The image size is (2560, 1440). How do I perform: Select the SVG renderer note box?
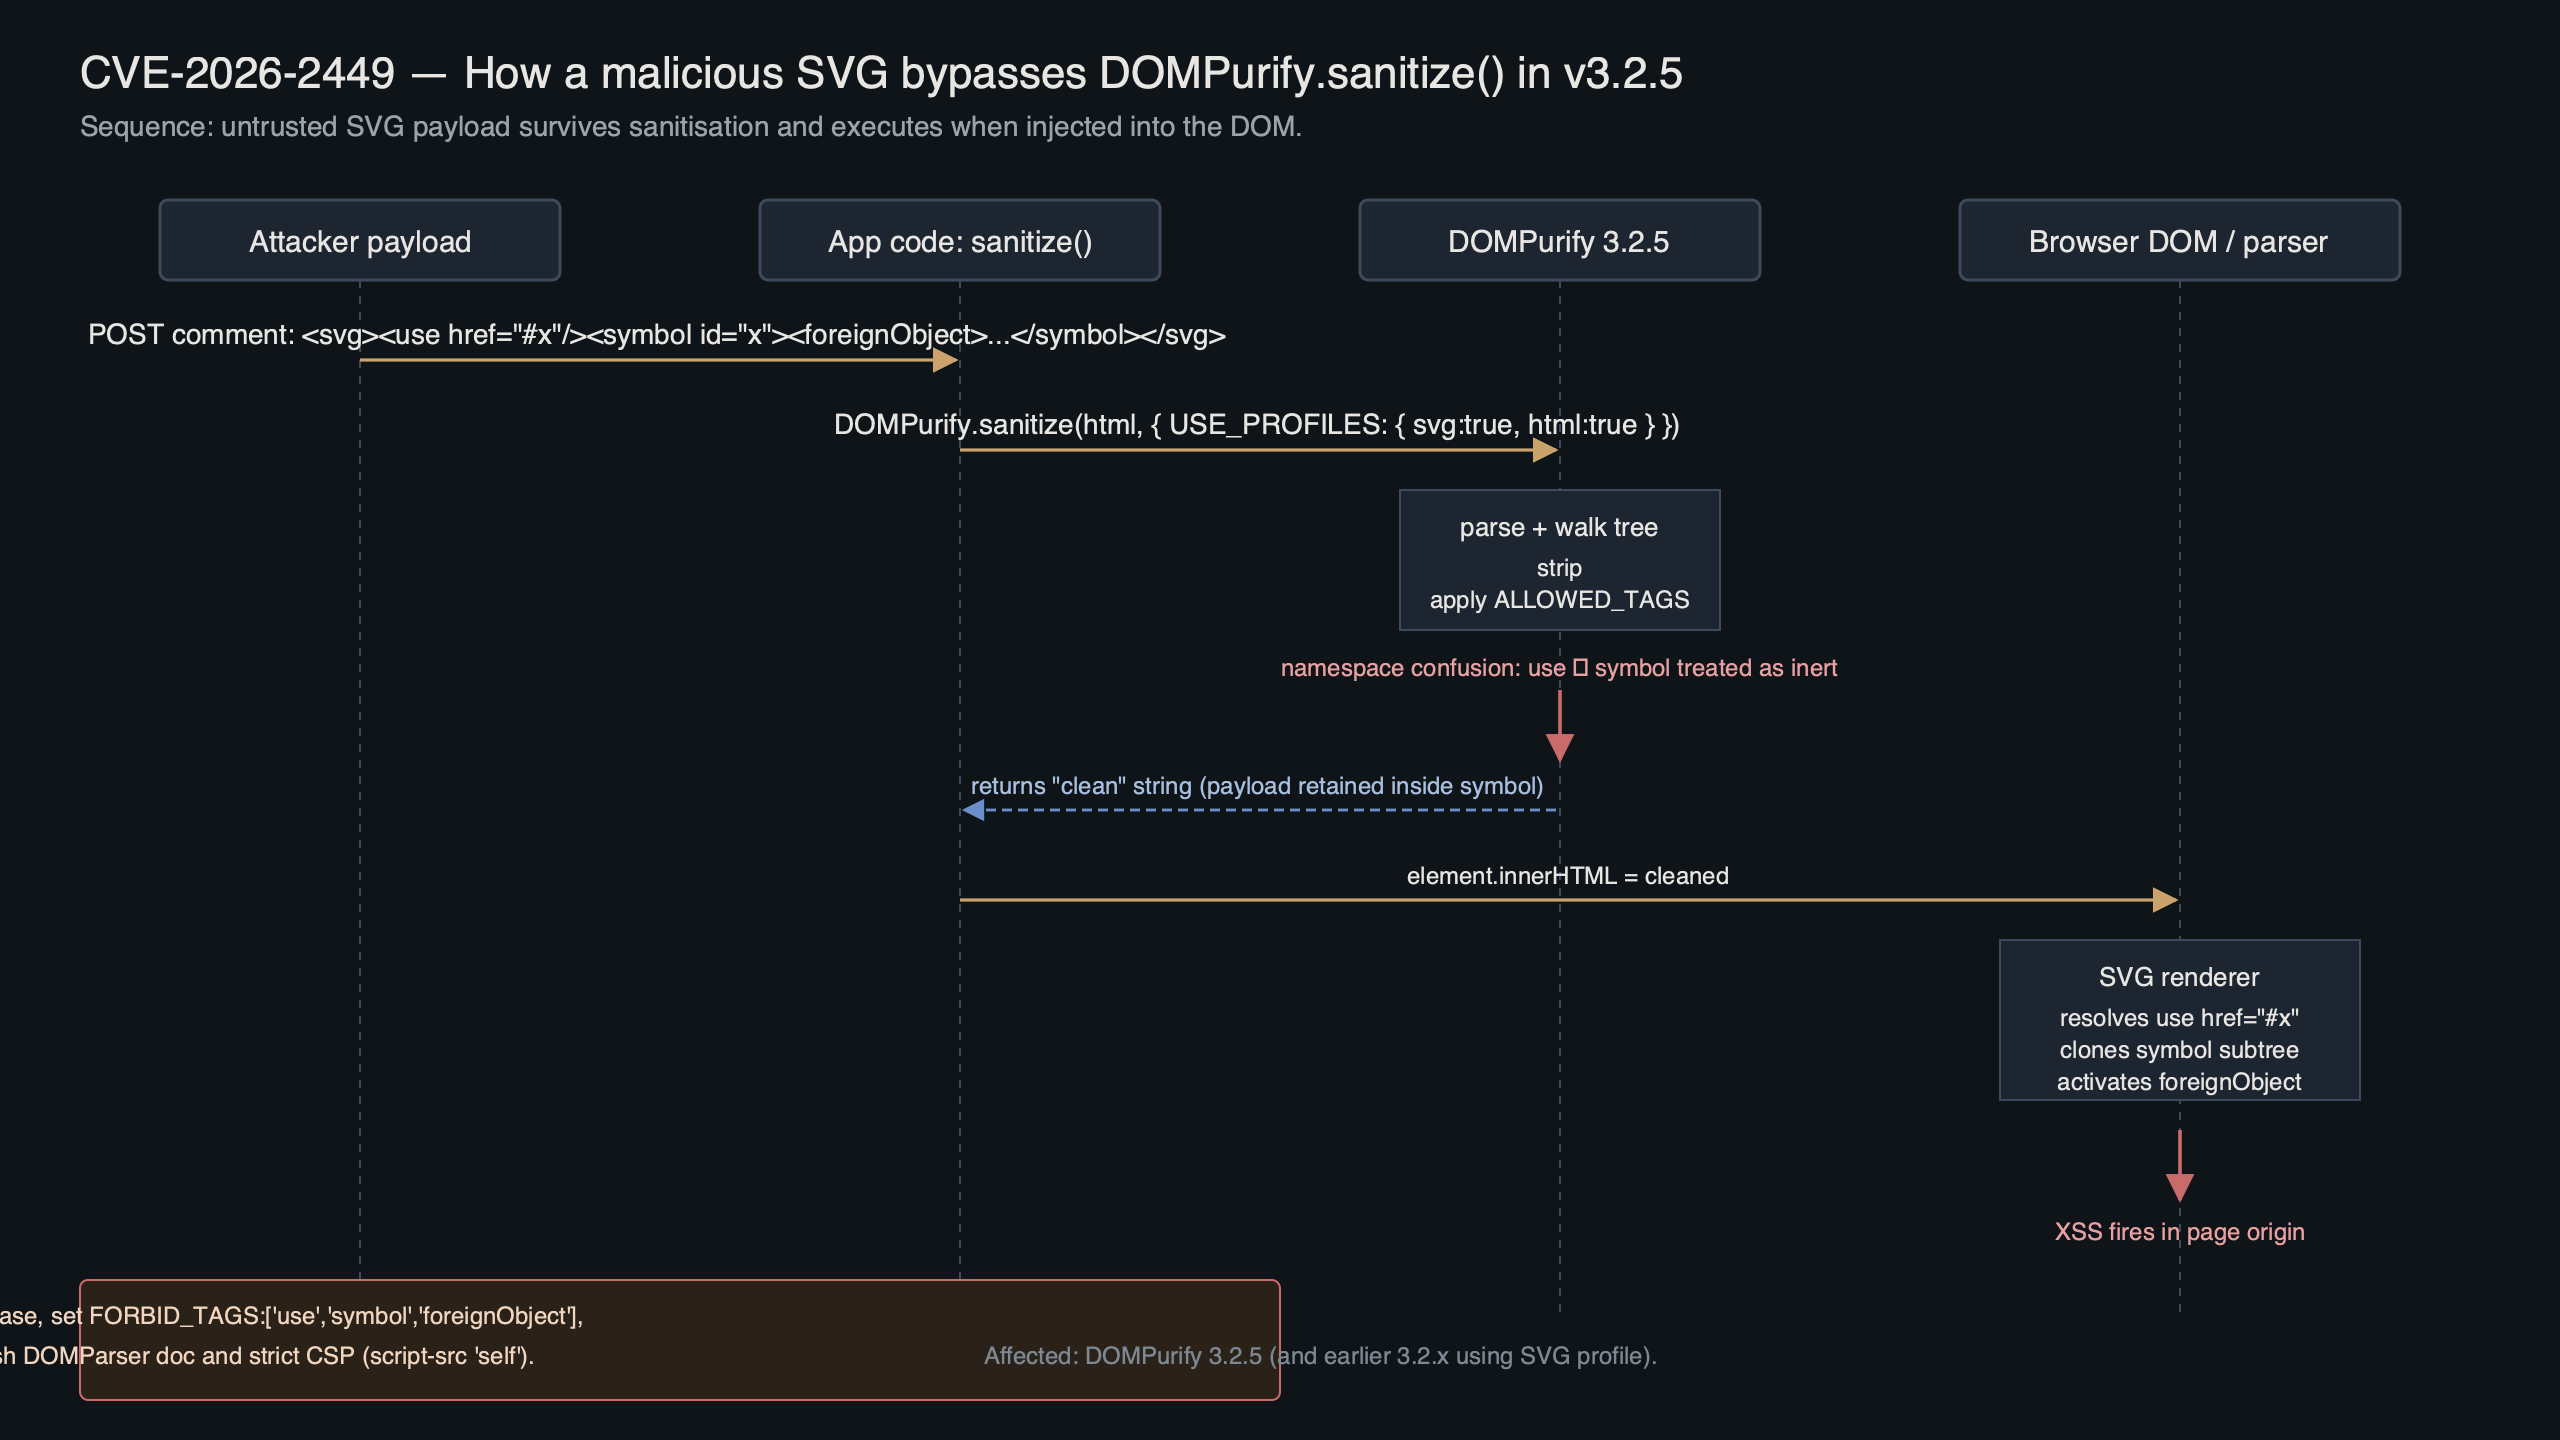pyautogui.click(x=2178, y=1020)
